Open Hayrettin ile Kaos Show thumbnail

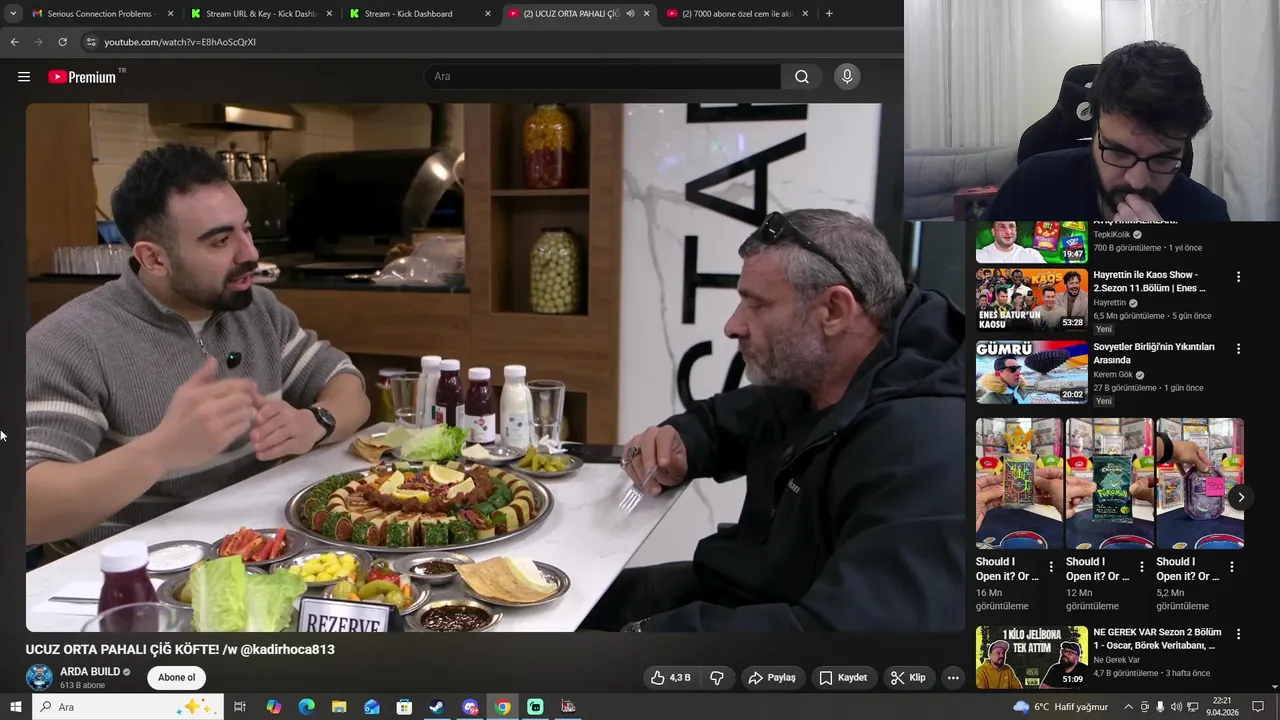pos(1031,300)
